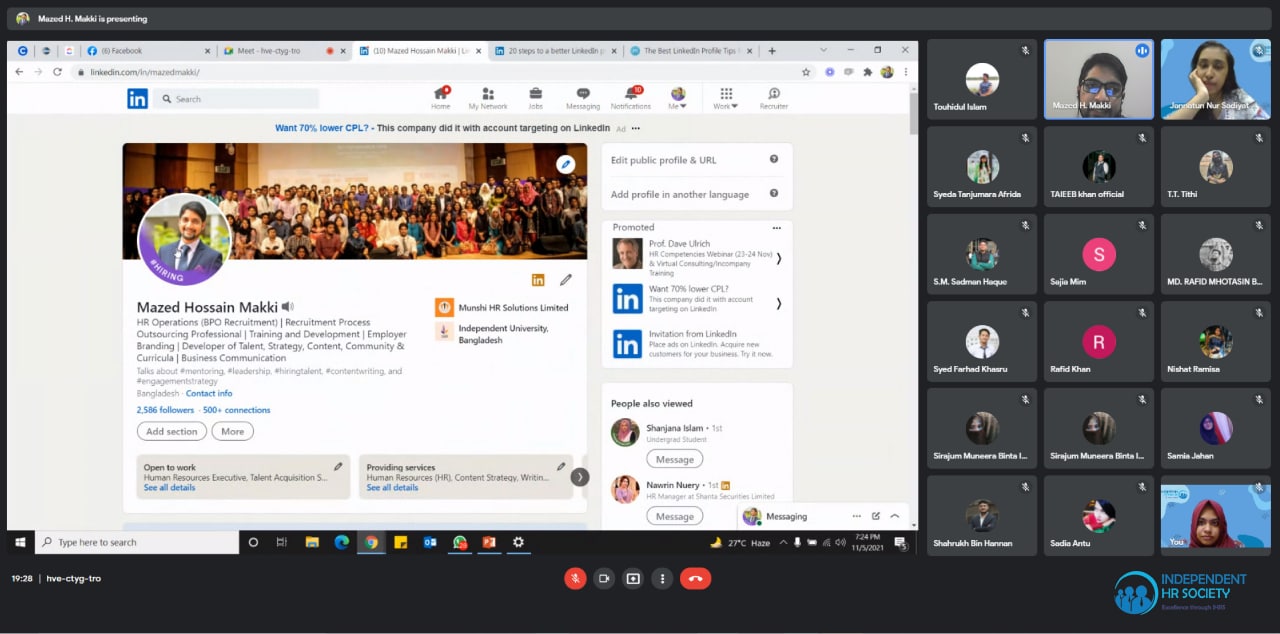The height and width of the screenshot is (634, 1280).
Task: Reload the browser page
Action: (57, 72)
